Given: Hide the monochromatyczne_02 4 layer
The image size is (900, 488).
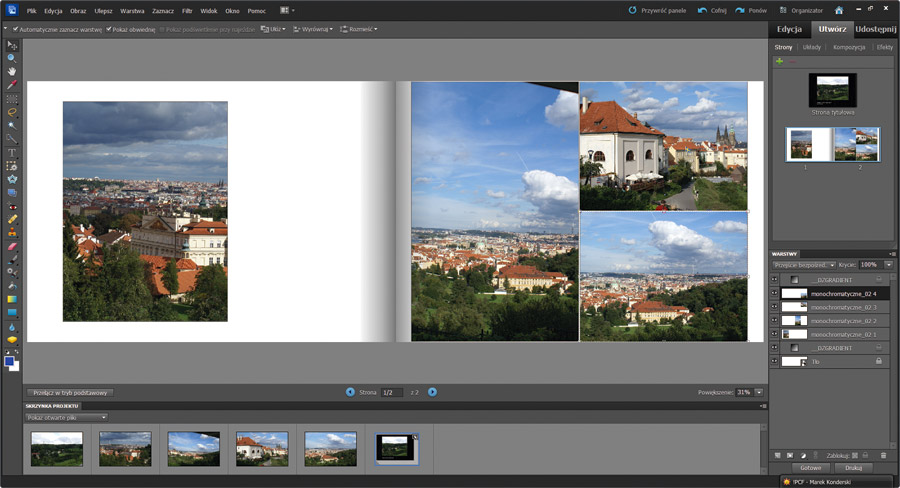Looking at the screenshot, I should [x=774, y=294].
